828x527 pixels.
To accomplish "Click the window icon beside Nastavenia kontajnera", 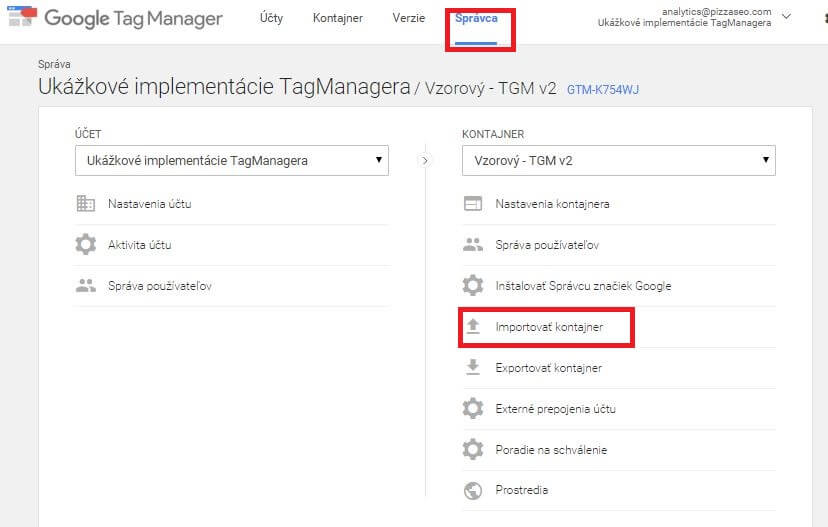I will pos(473,203).
